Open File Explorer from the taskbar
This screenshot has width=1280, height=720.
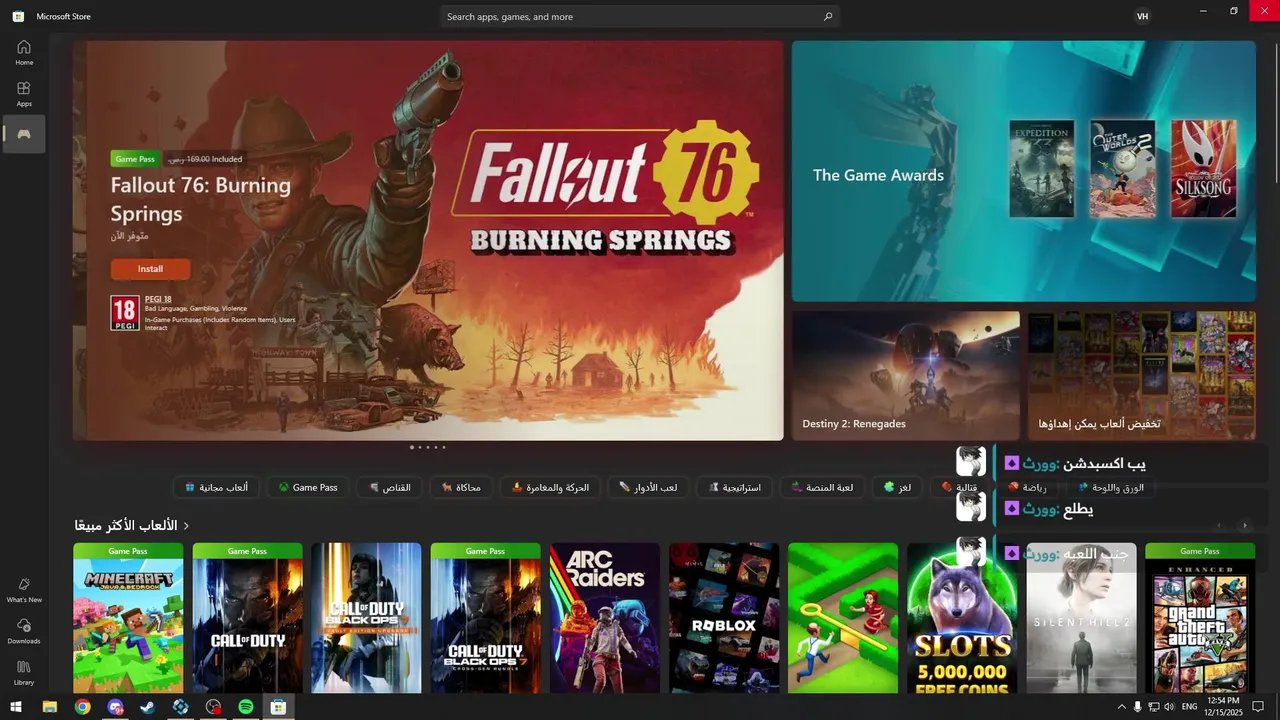(x=49, y=707)
